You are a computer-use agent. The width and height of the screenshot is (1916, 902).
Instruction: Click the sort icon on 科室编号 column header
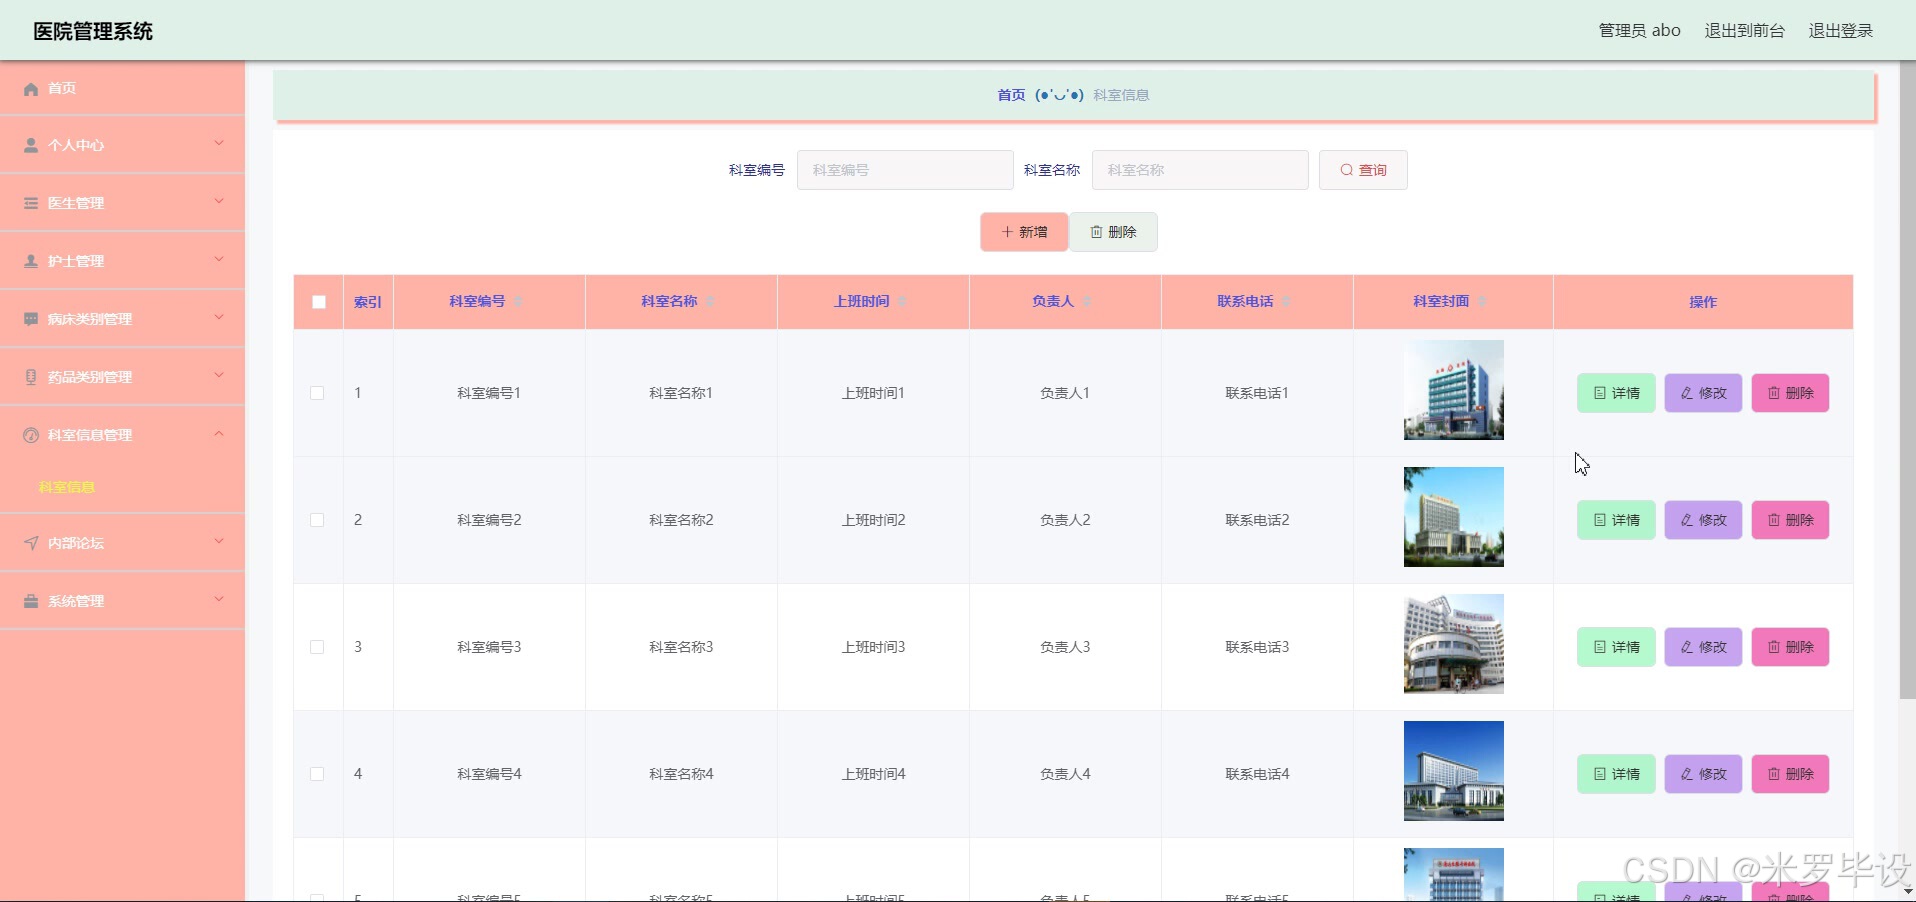pos(518,302)
